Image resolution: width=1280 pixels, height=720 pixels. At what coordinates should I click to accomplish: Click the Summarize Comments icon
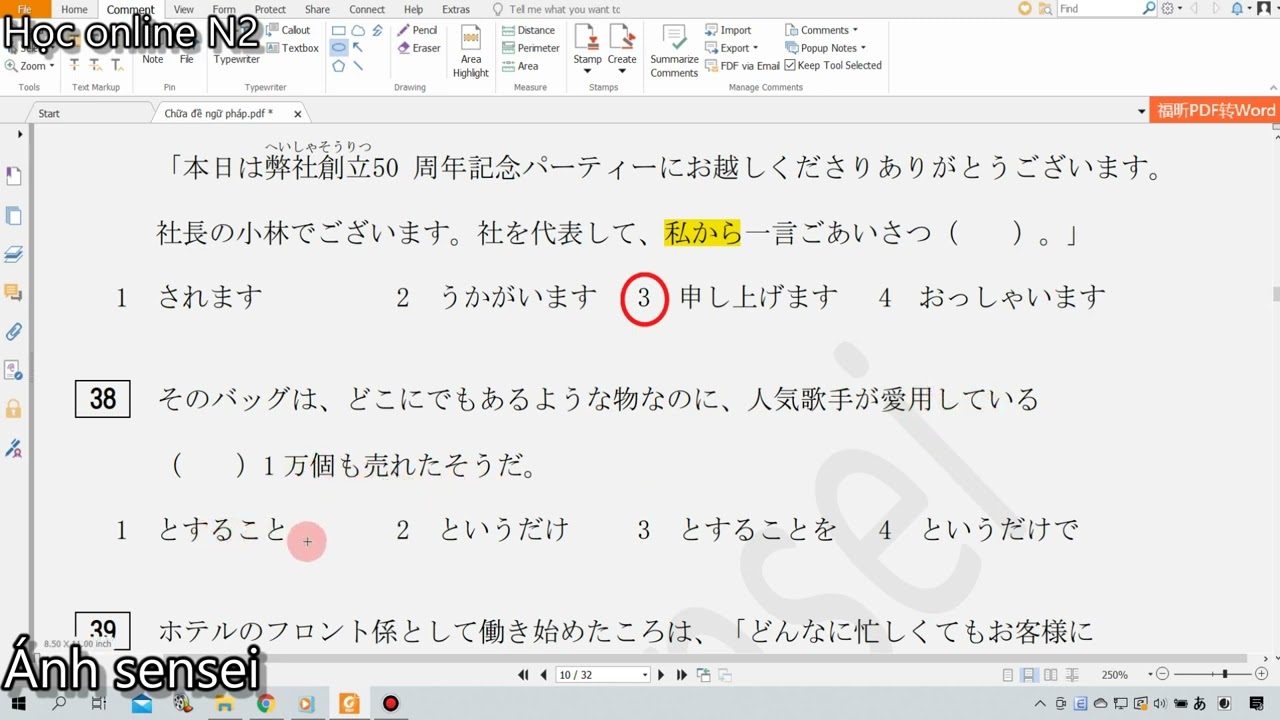[x=674, y=51]
